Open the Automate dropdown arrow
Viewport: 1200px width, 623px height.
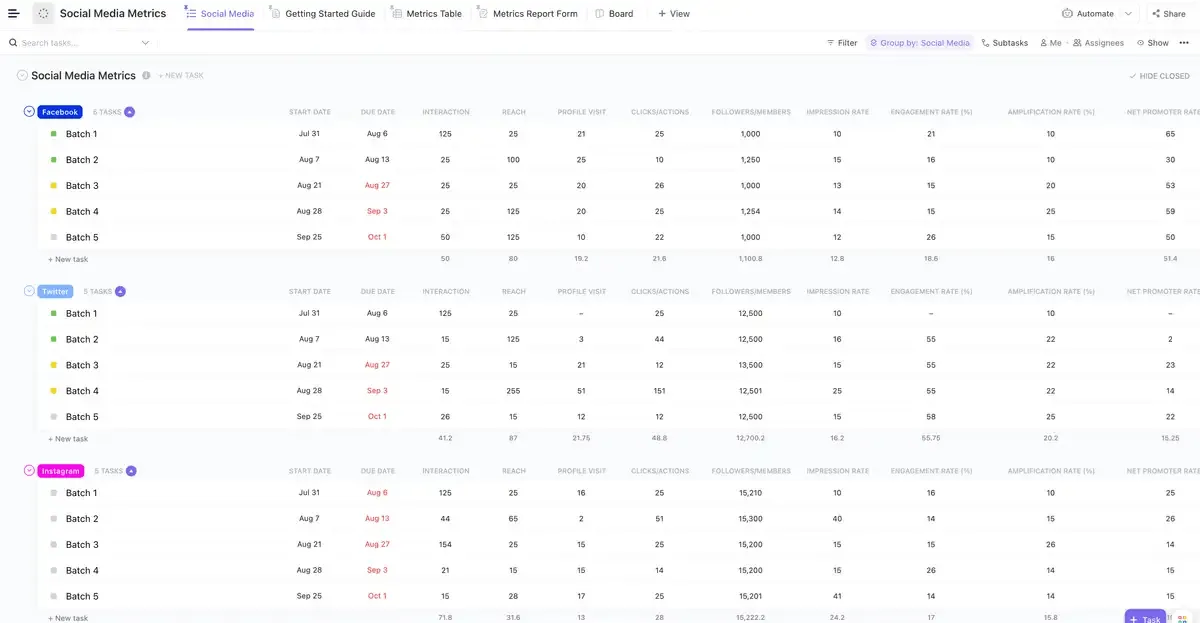(1129, 14)
